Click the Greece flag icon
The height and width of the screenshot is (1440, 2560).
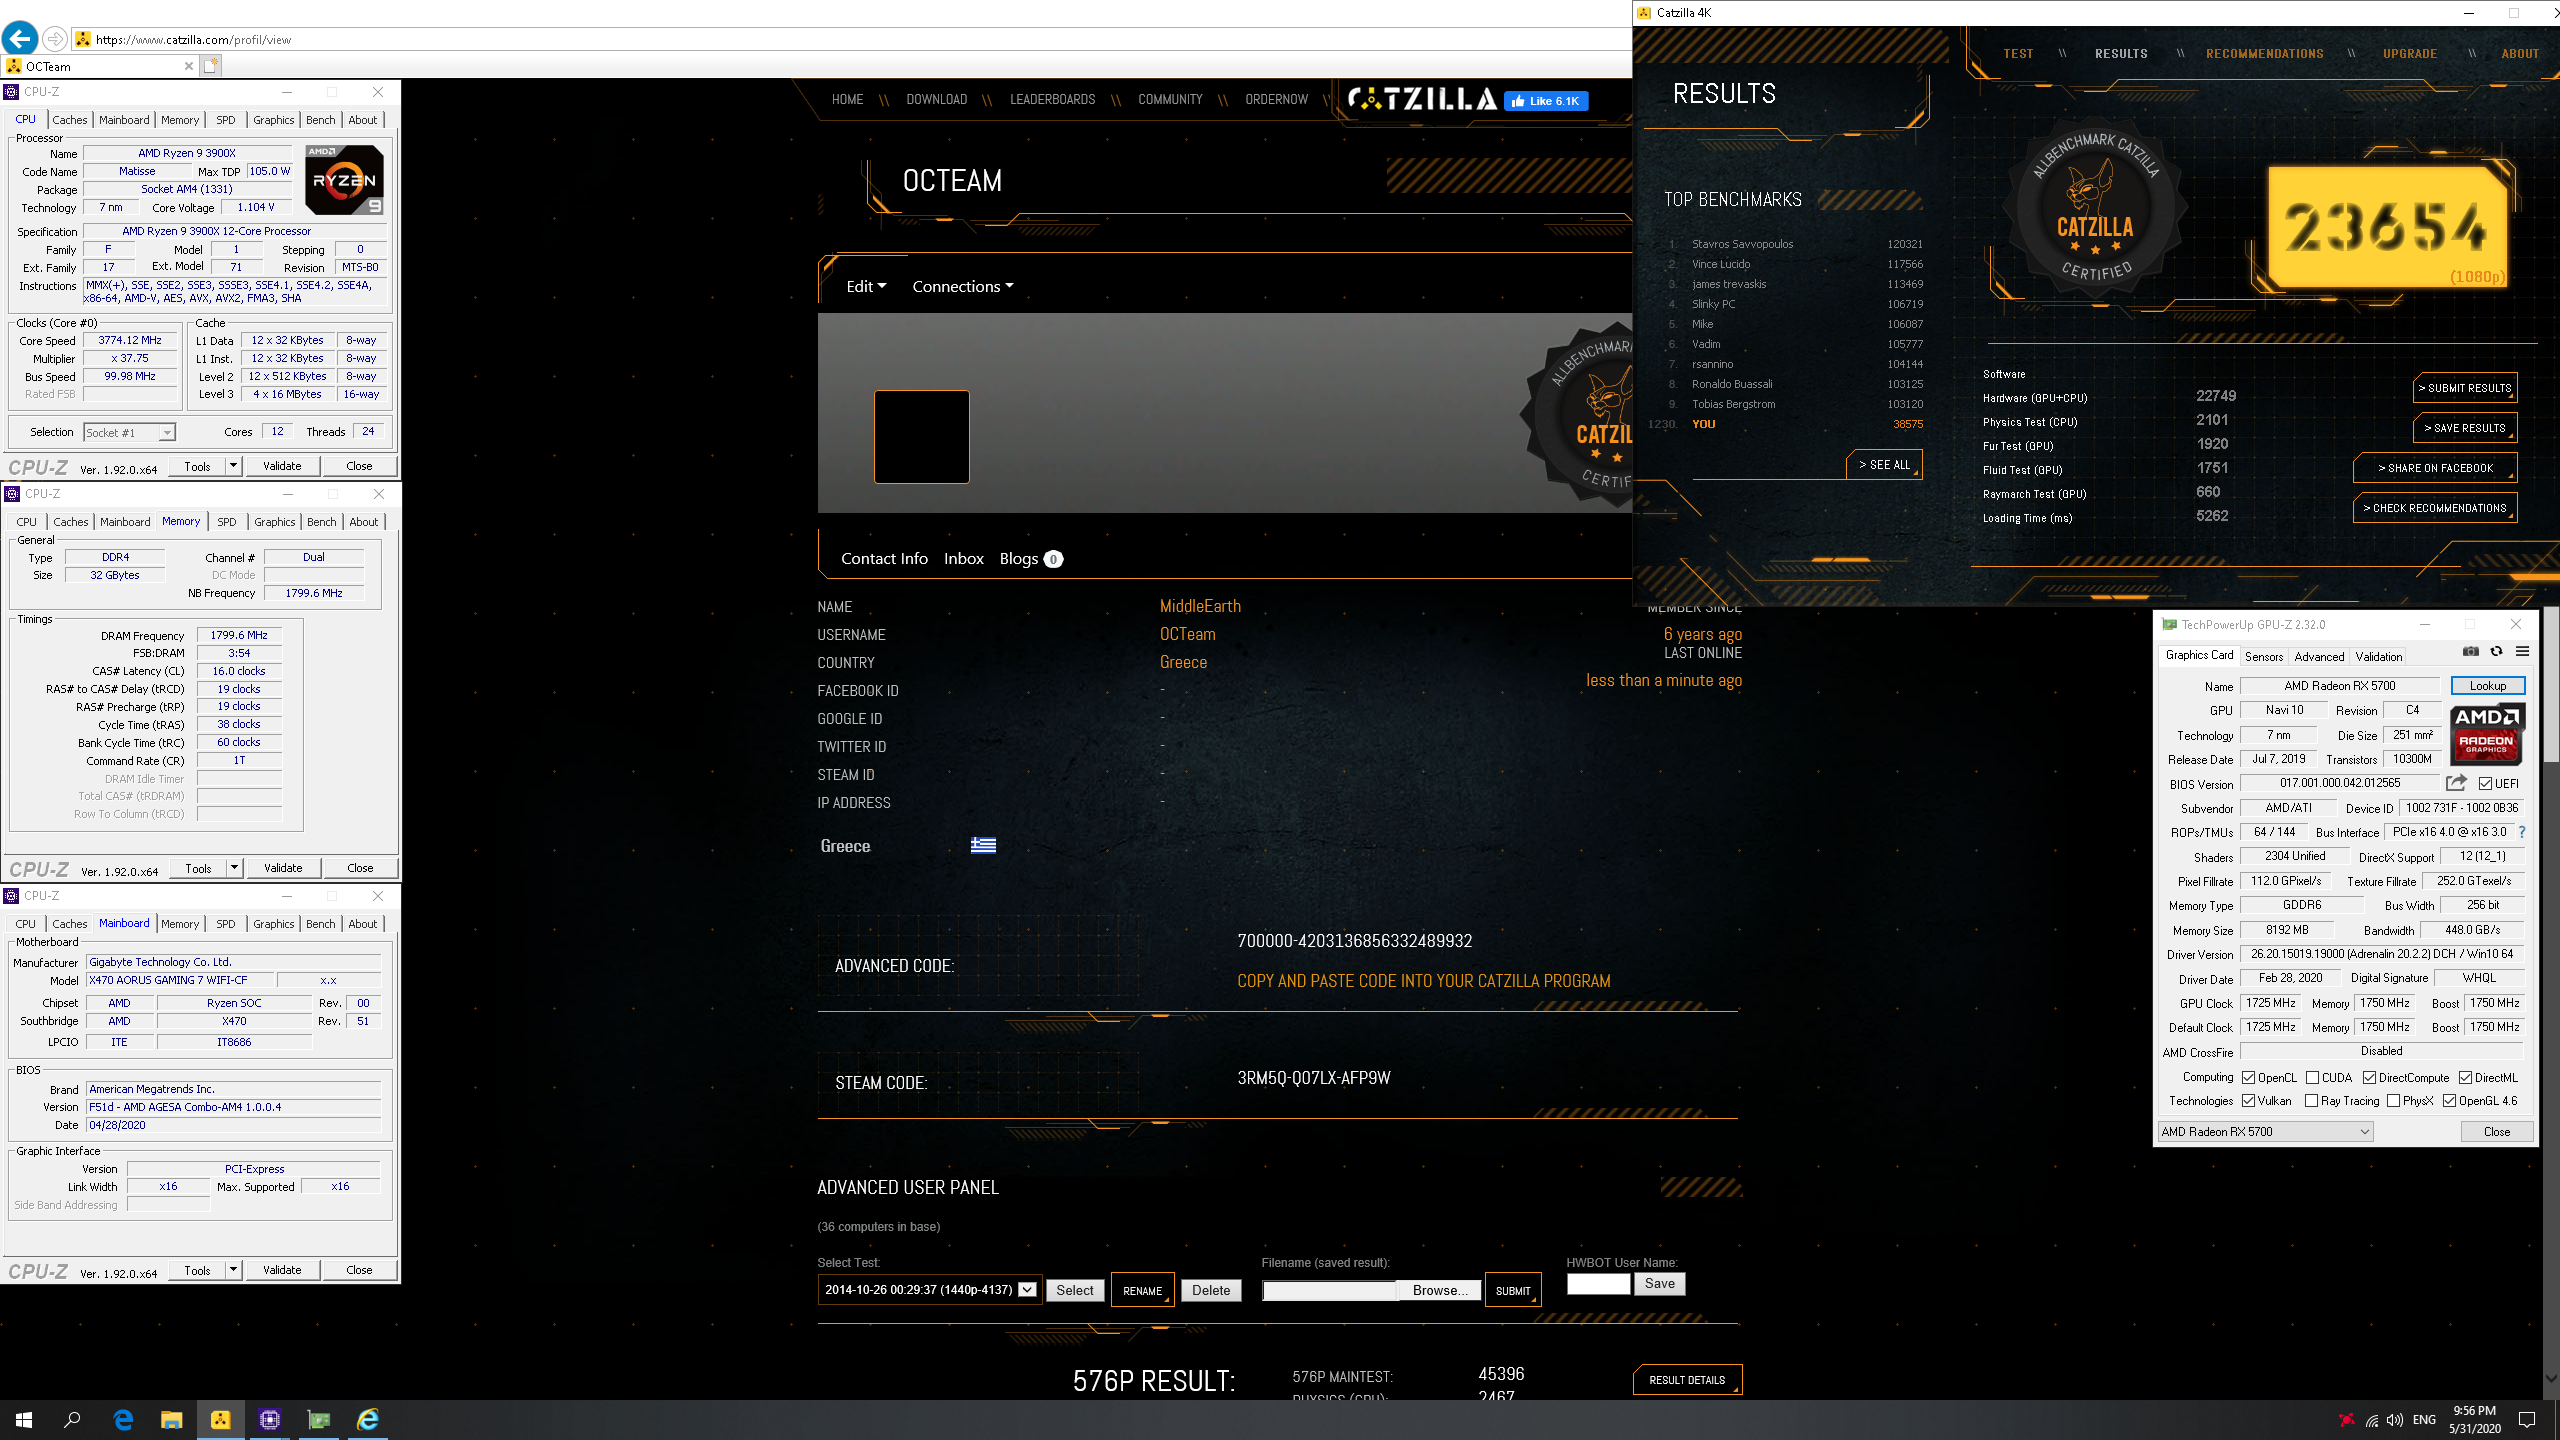(983, 846)
